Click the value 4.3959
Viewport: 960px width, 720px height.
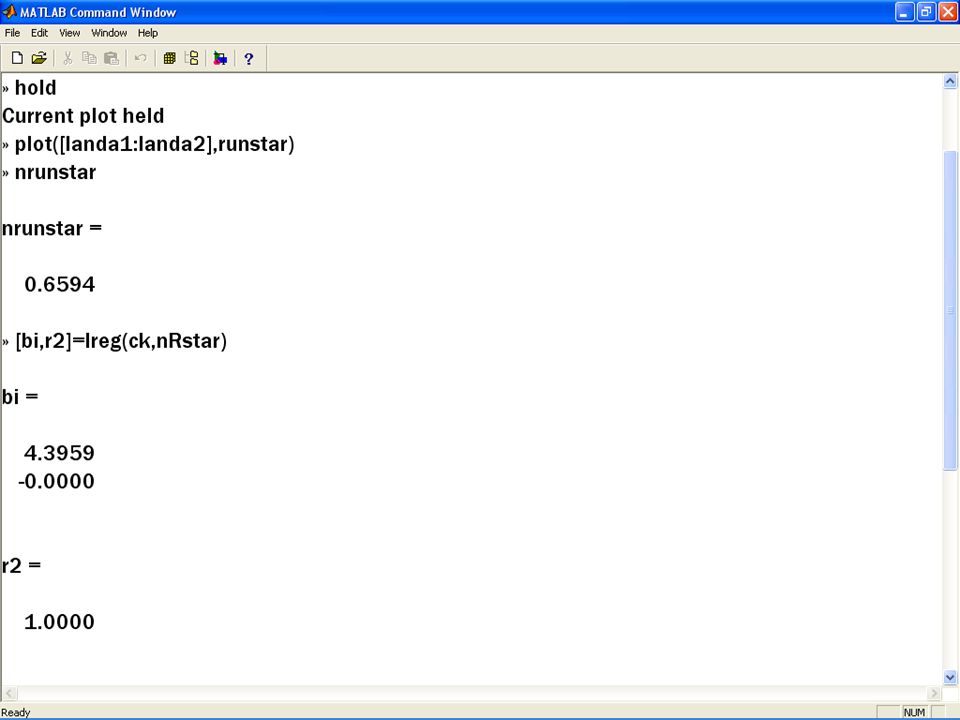point(59,453)
